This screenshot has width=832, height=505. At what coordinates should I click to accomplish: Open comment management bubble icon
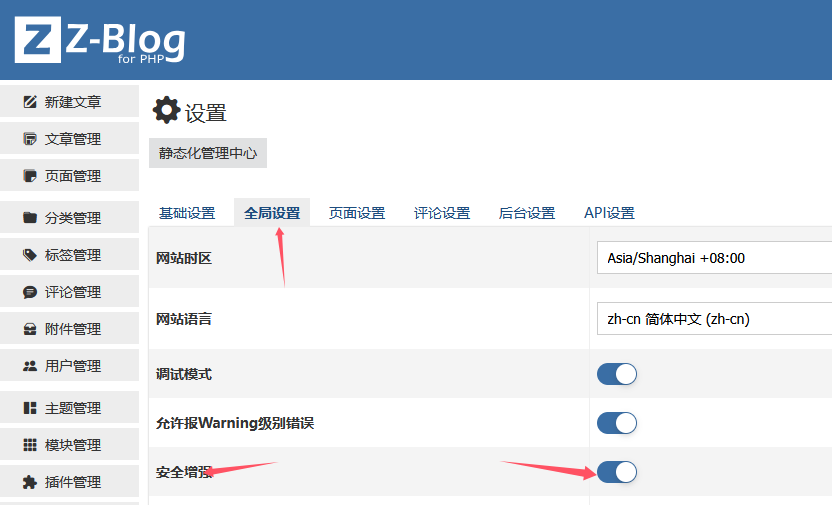(x=30, y=292)
